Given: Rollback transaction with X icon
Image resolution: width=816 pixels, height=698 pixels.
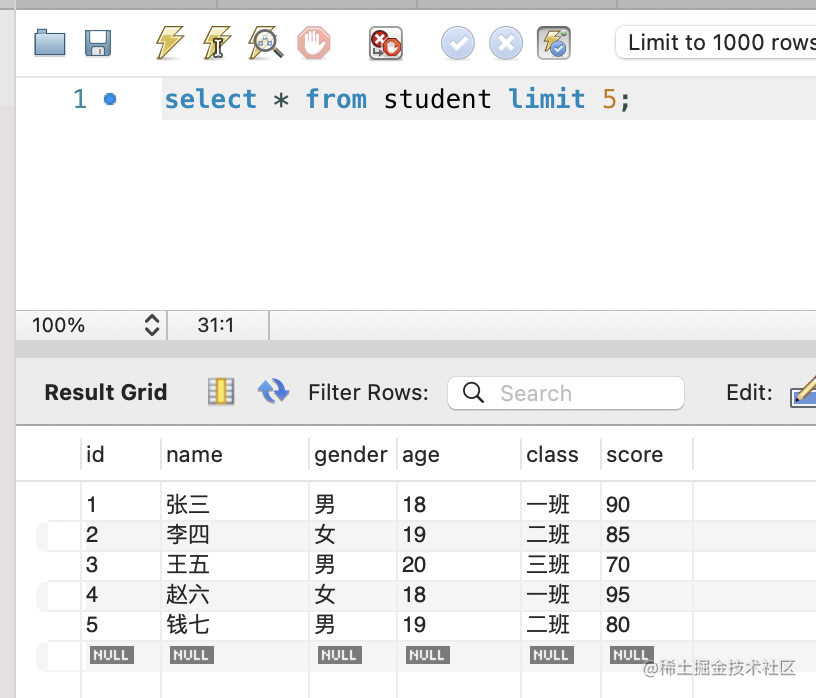Looking at the screenshot, I should pyautogui.click(x=505, y=43).
